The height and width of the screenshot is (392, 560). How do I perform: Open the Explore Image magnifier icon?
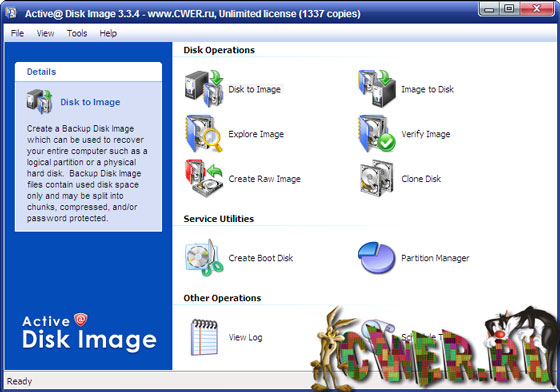click(x=204, y=134)
